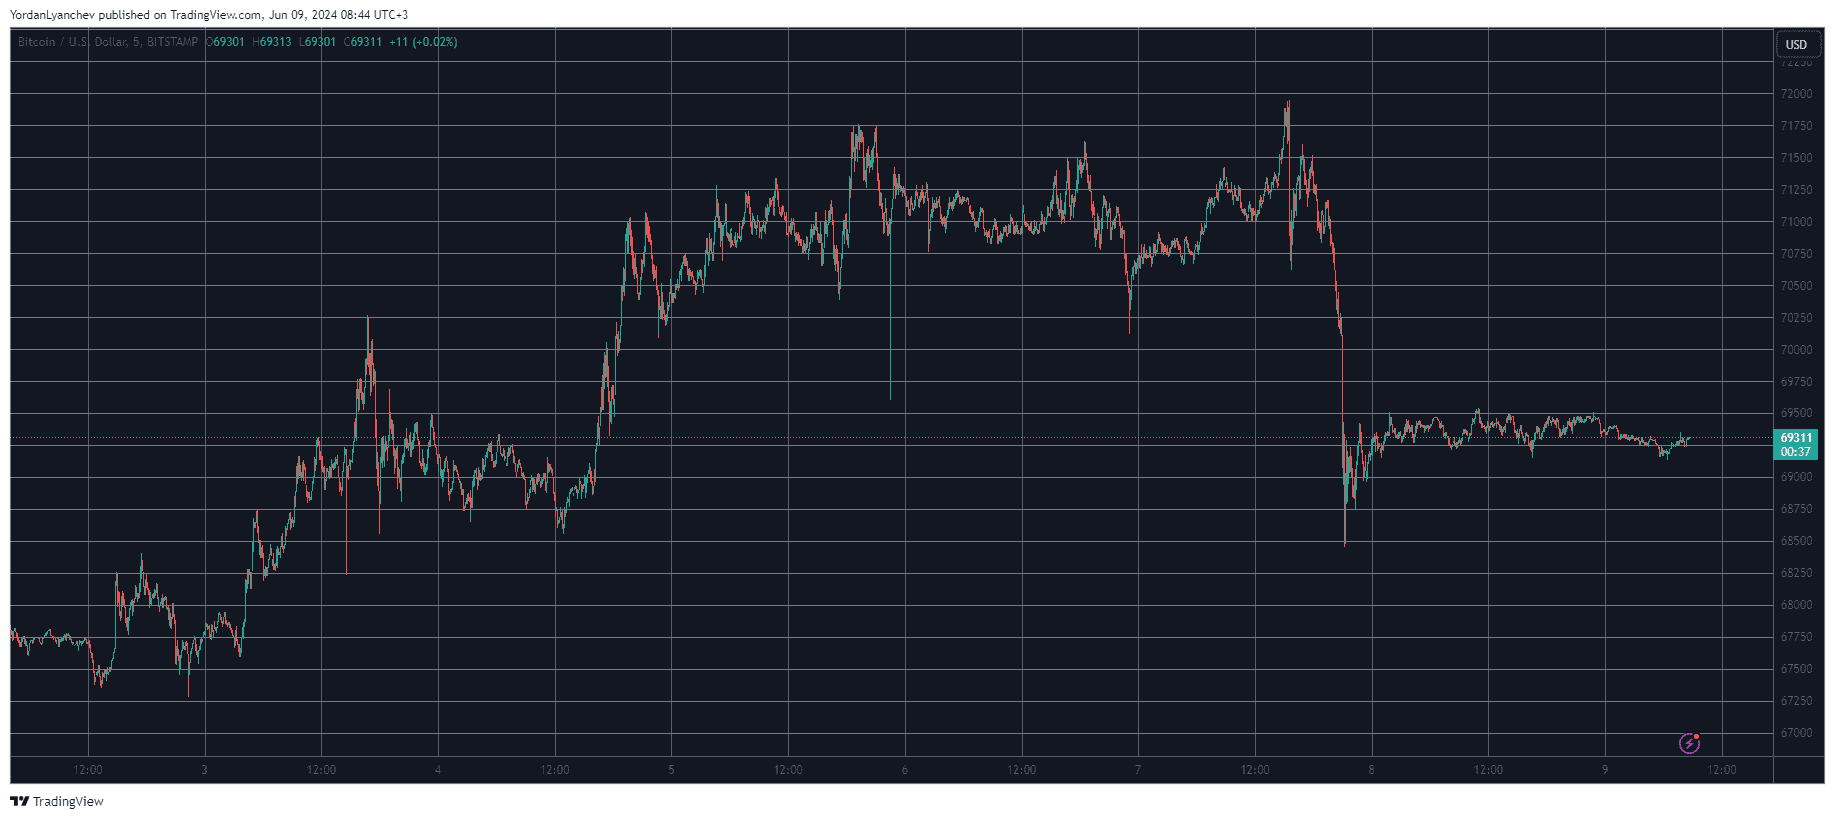This screenshot has height=819, width=1835.
Task: Click the 69750 price axis label
Action: 1796,382
